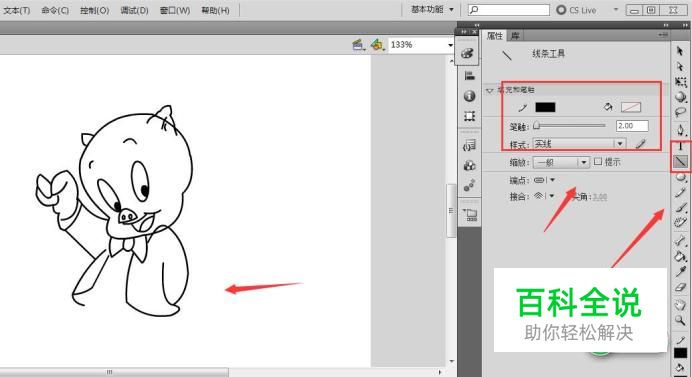Select the Eraser tool

pyautogui.click(x=681, y=287)
